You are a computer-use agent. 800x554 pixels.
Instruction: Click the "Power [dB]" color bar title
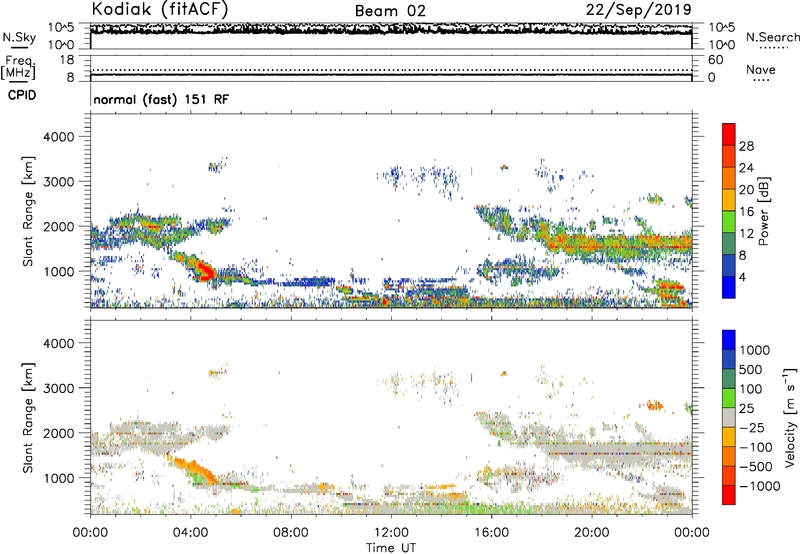point(764,211)
